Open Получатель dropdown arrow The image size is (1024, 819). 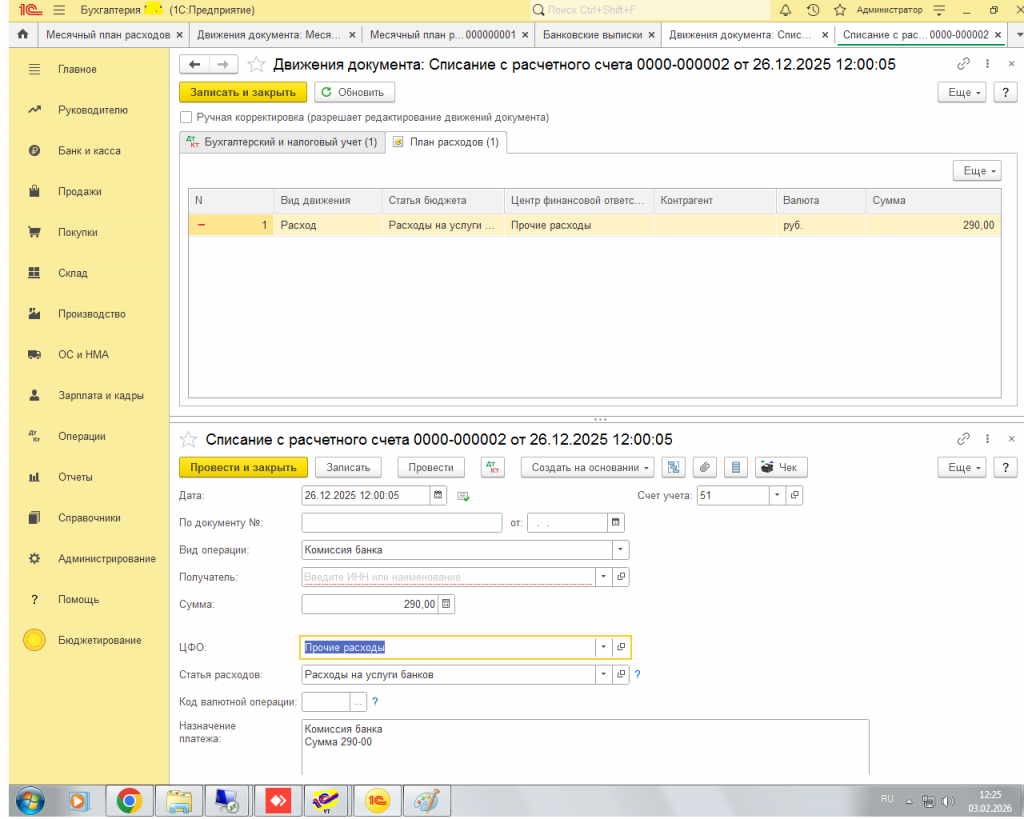(x=603, y=577)
